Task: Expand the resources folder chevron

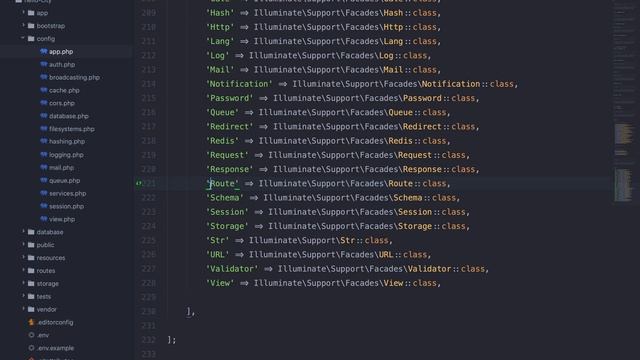Action: [x=23, y=258]
